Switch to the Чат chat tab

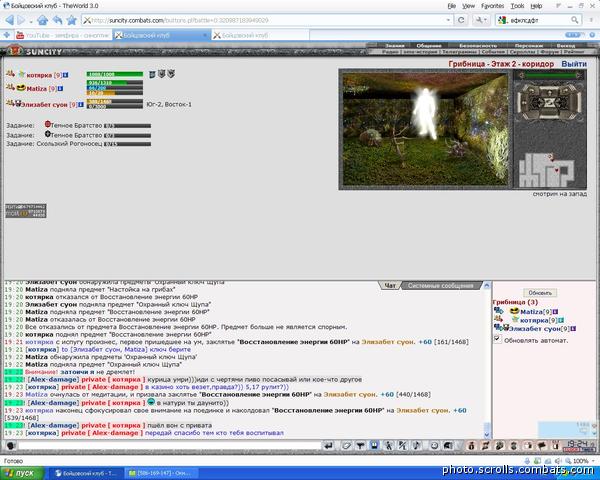point(390,286)
